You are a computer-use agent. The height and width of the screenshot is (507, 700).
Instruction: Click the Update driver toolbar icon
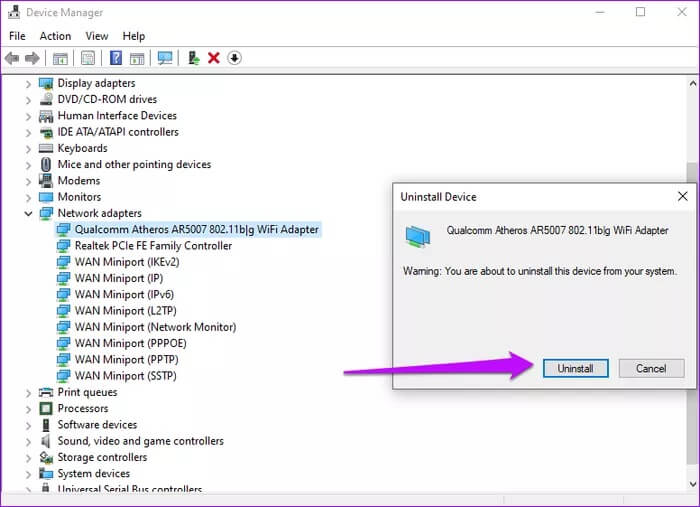pyautogui.click(x=193, y=58)
